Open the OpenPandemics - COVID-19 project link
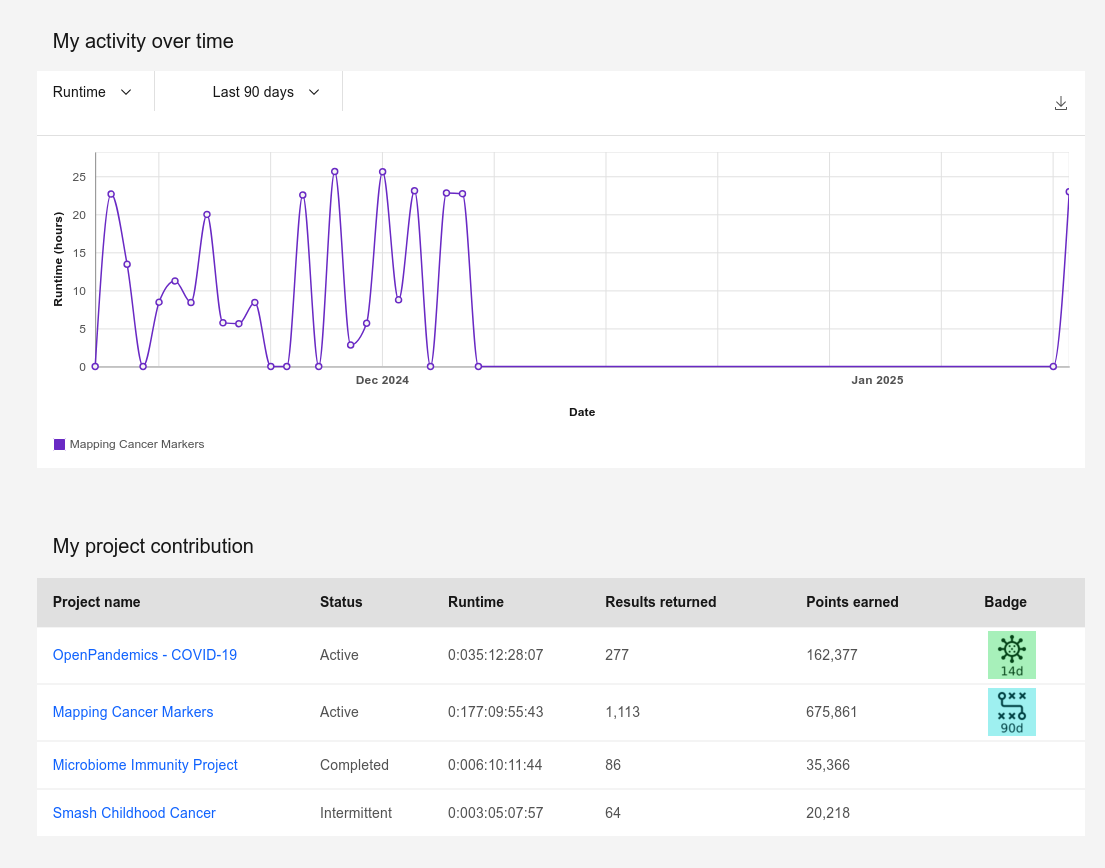 [145, 655]
